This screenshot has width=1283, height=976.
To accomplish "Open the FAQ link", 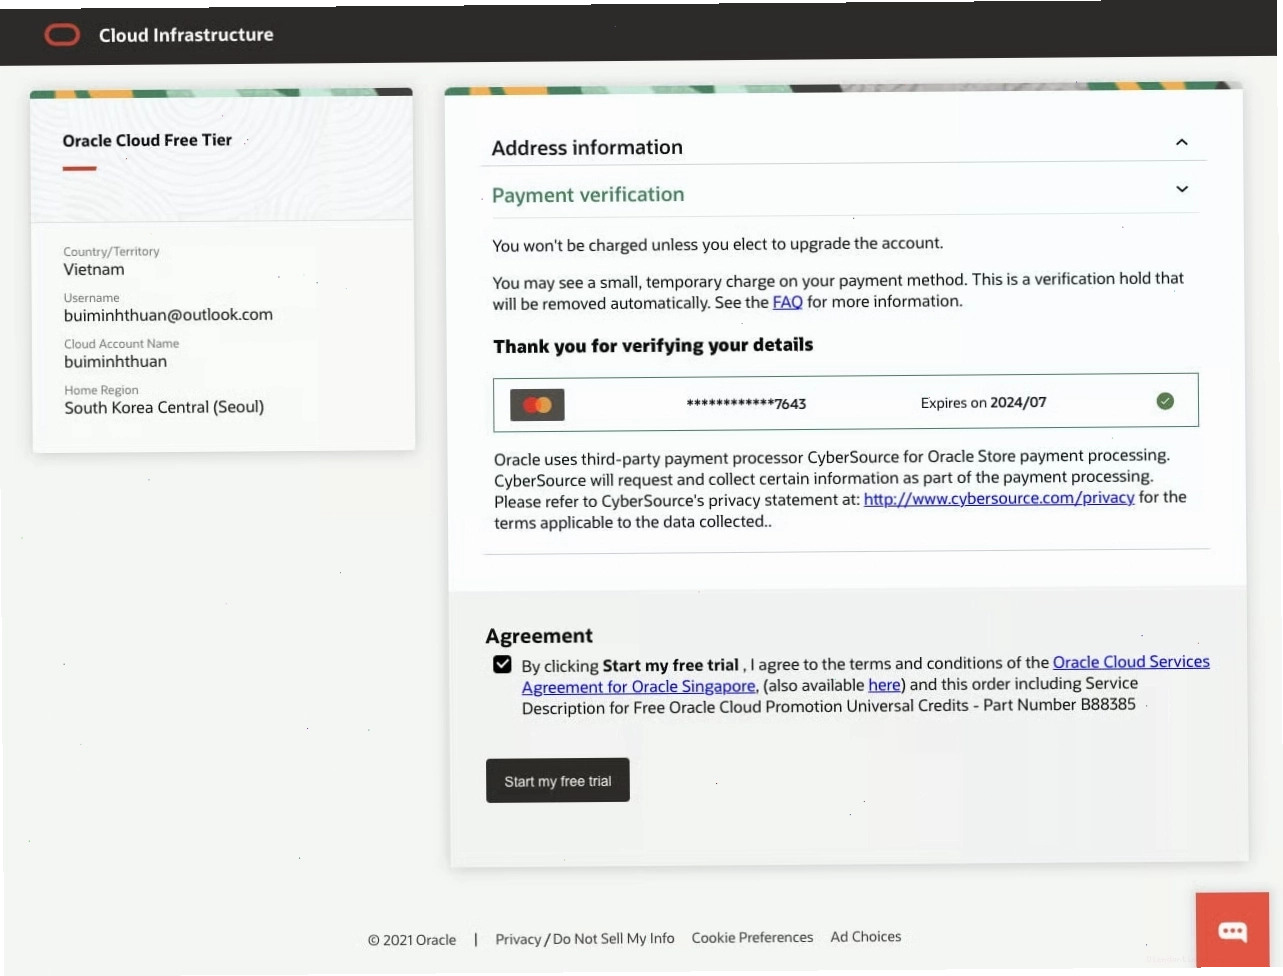I will click(788, 302).
